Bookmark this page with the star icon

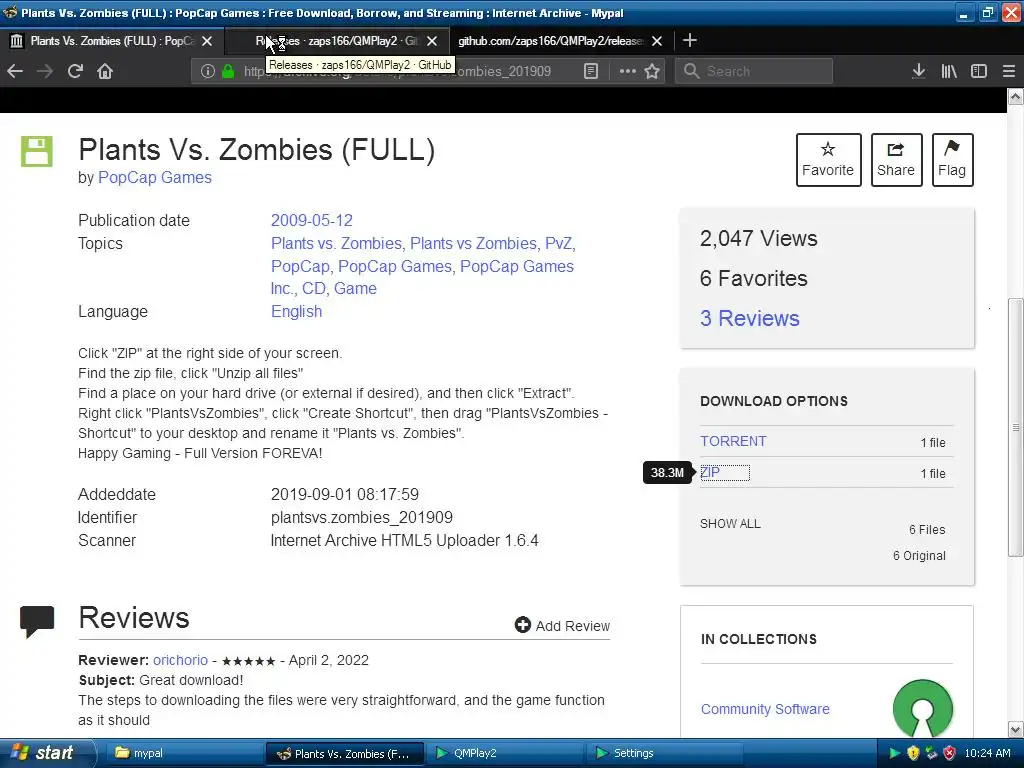pos(652,71)
